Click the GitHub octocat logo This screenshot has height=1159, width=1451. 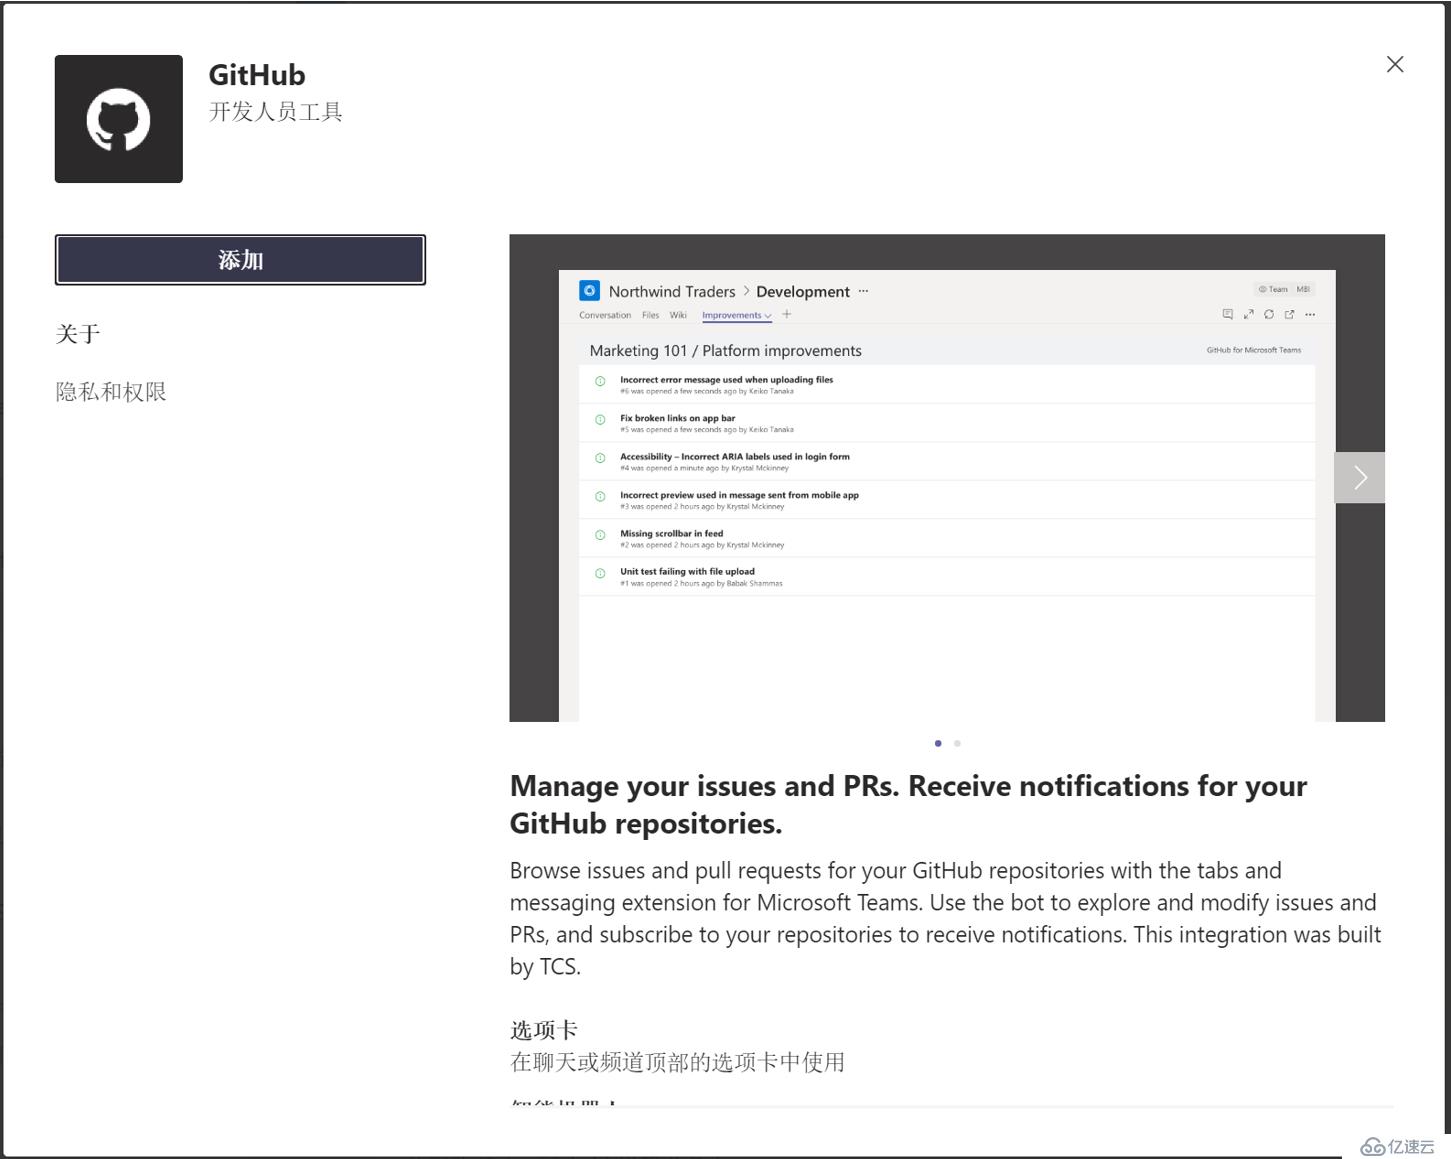coord(119,119)
